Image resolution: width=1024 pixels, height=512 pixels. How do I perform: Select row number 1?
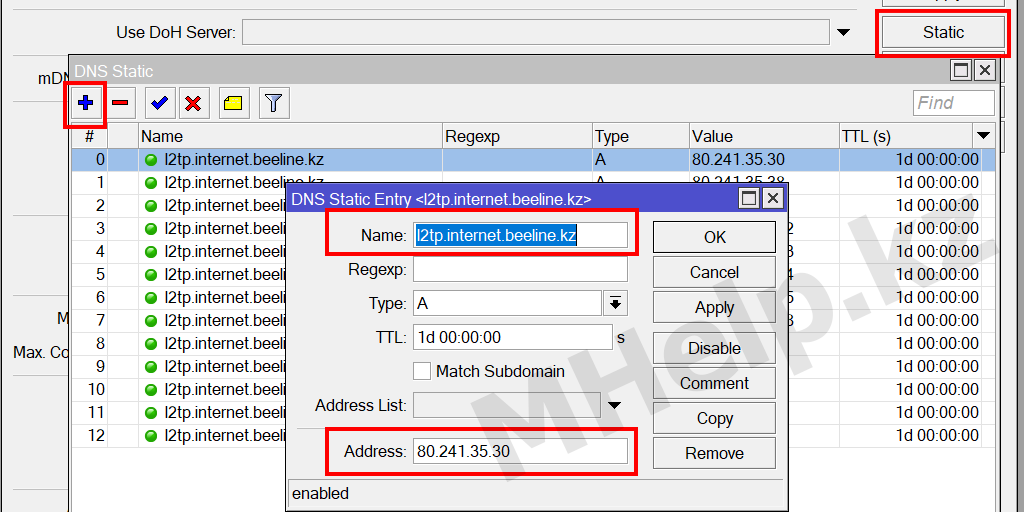pos(100,183)
